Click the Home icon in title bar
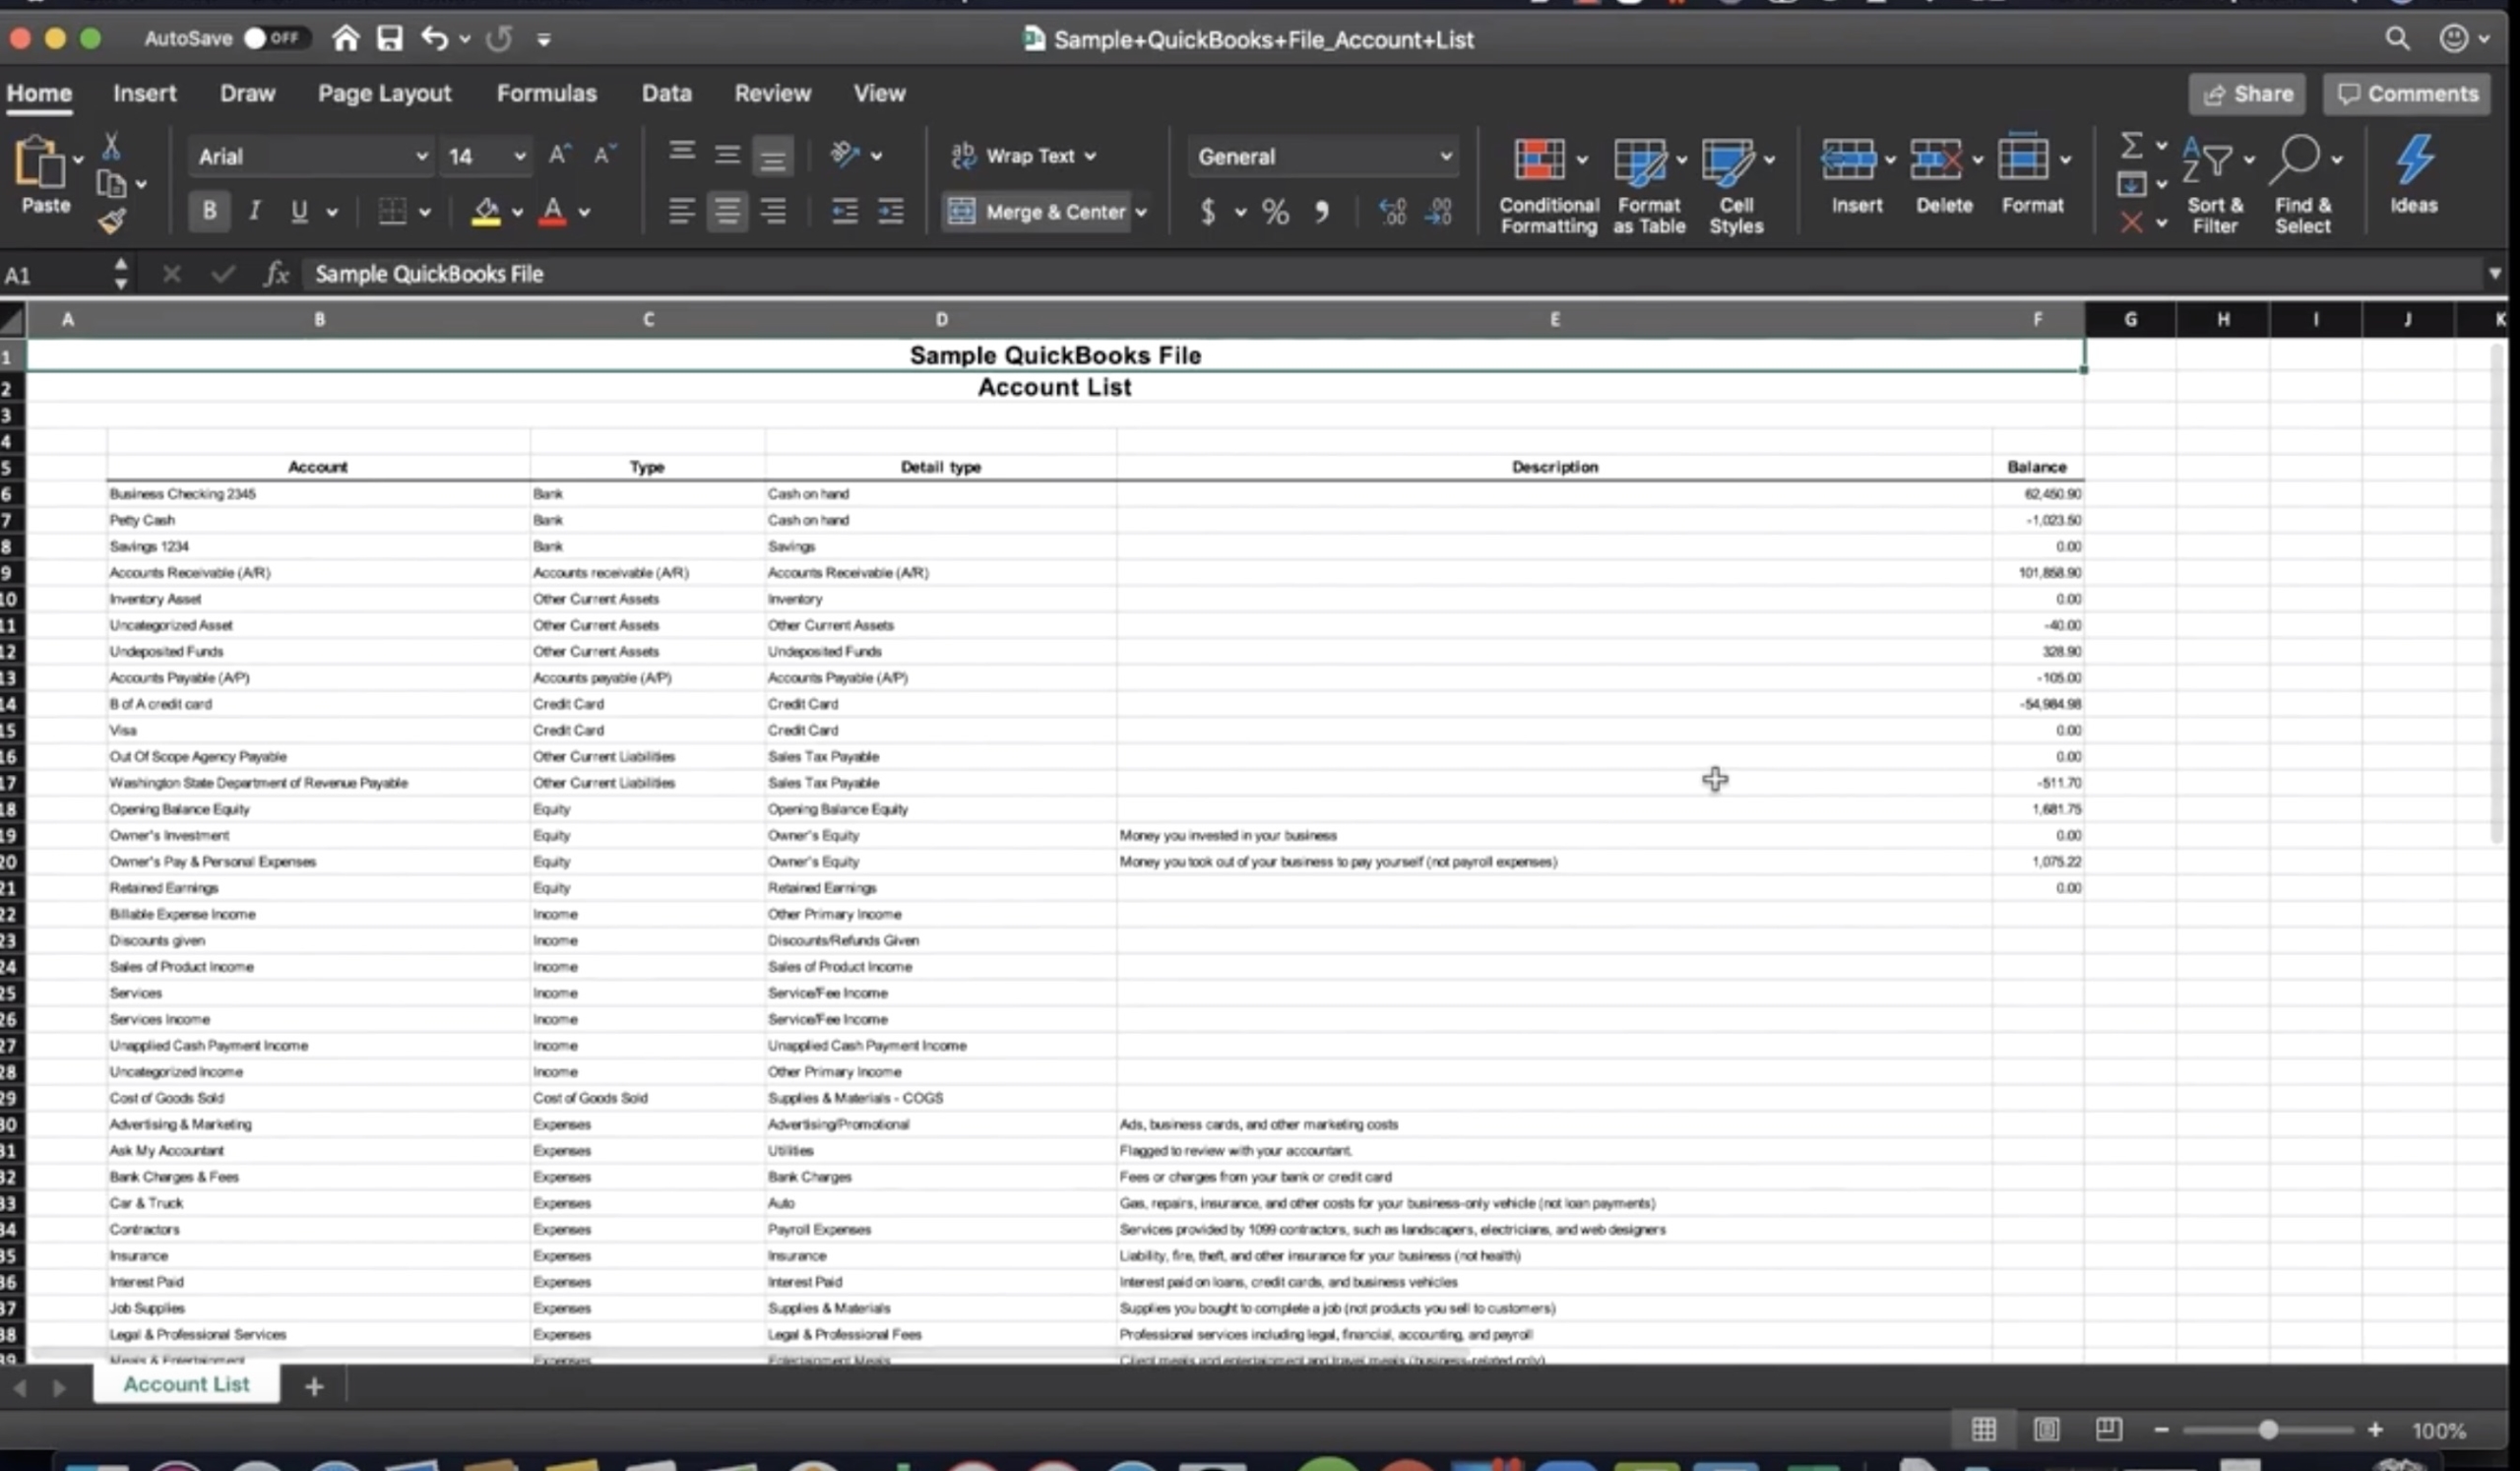 (345, 38)
